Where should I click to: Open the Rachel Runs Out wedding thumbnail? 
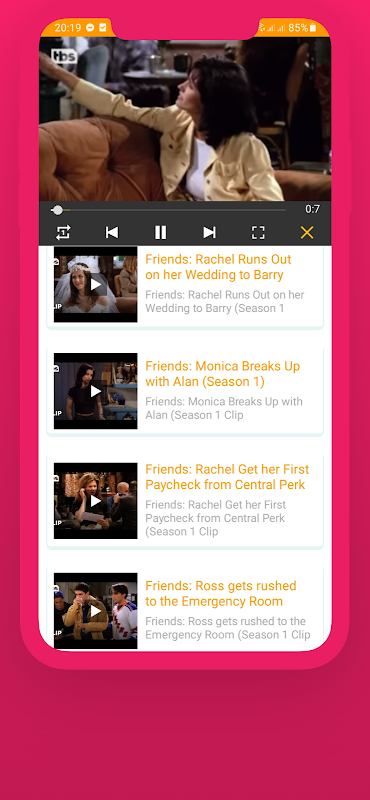(95, 285)
